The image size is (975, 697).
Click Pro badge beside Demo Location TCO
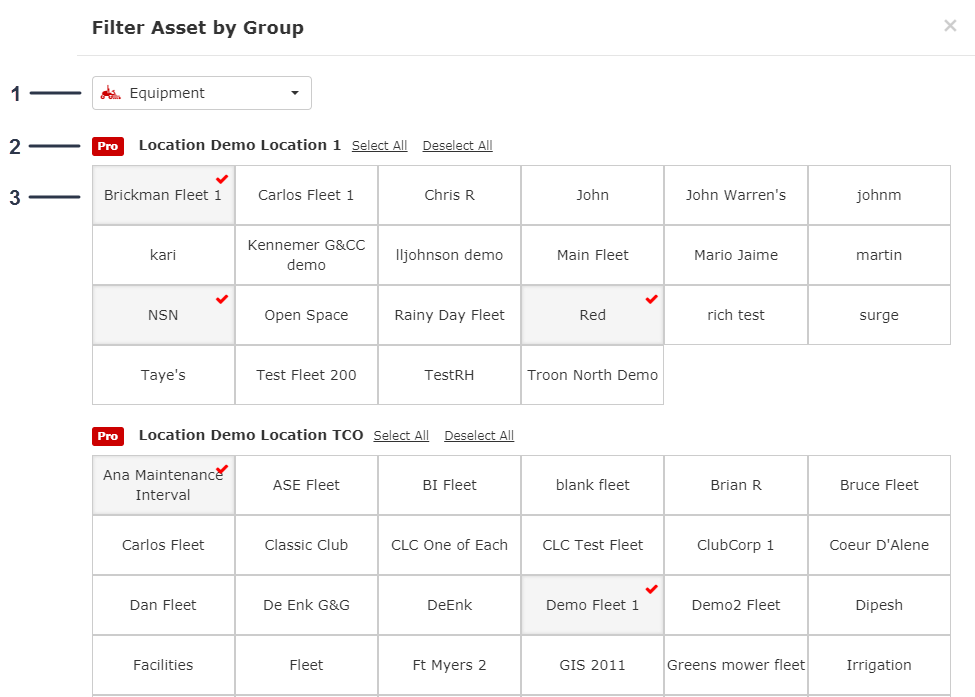pos(108,436)
